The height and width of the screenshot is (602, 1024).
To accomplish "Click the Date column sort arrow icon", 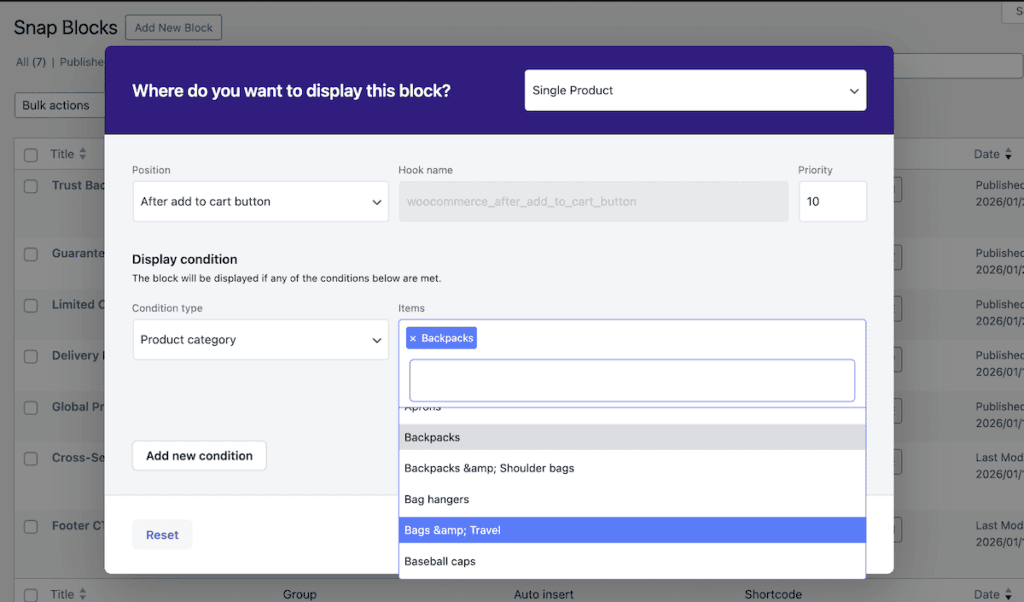I will (x=1008, y=154).
